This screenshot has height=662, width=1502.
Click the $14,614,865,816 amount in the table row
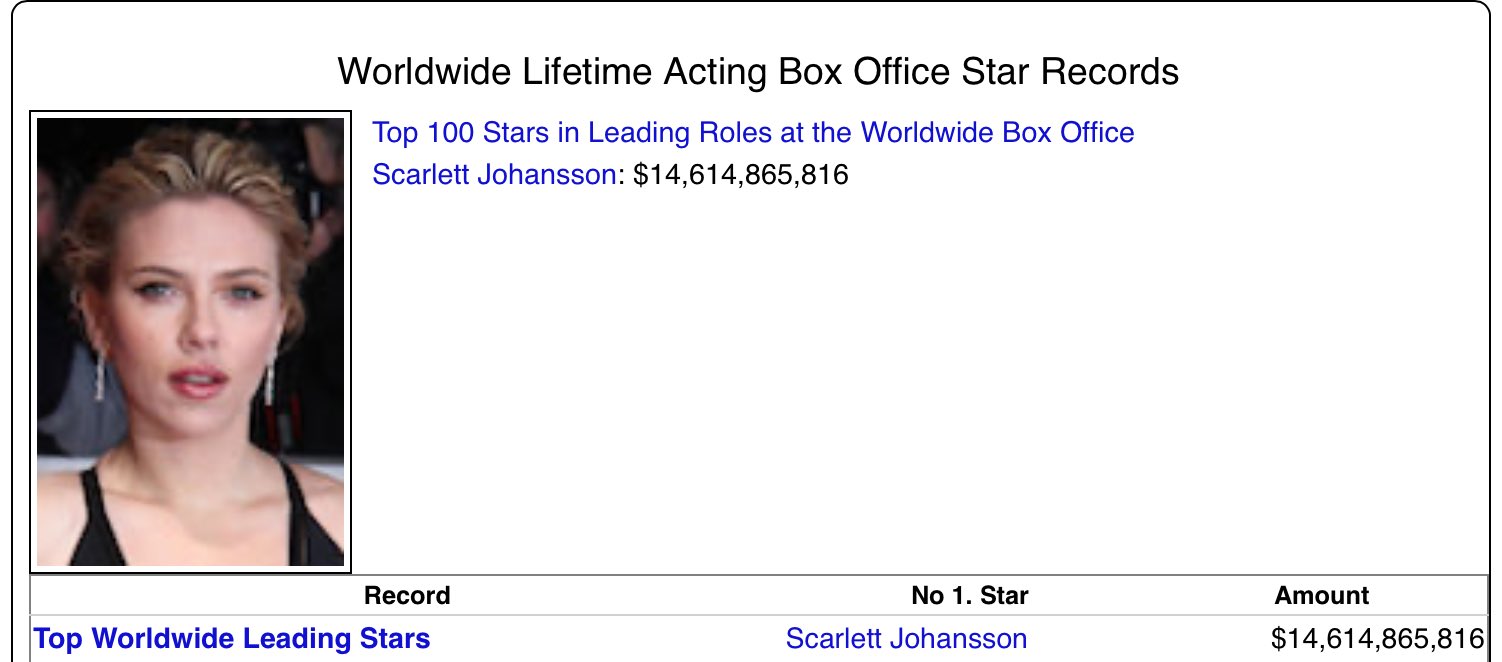pos(1377,639)
